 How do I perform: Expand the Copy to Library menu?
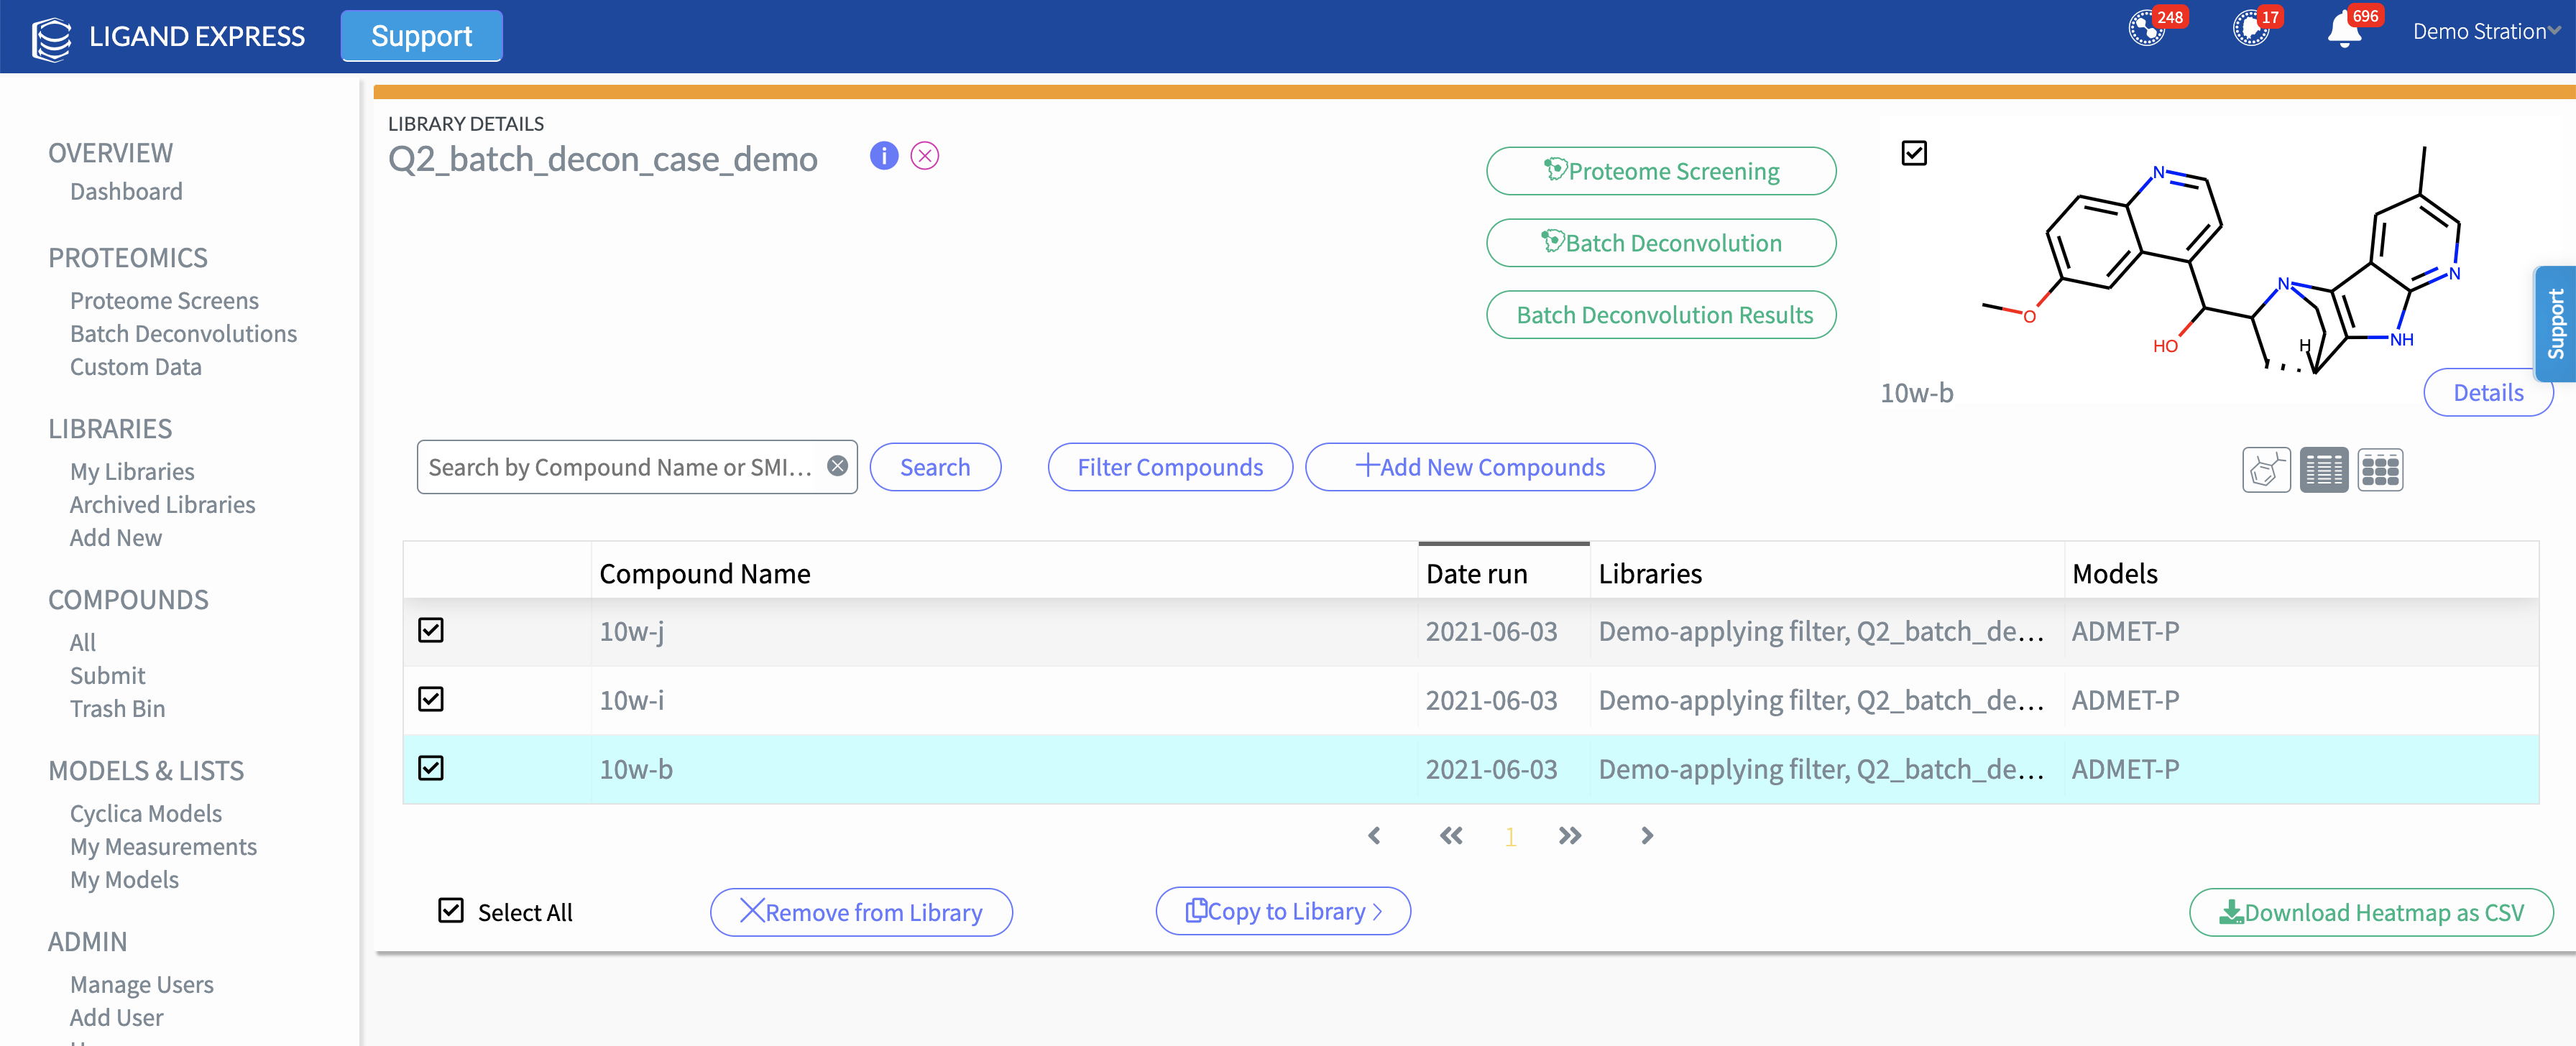(x=1283, y=912)
